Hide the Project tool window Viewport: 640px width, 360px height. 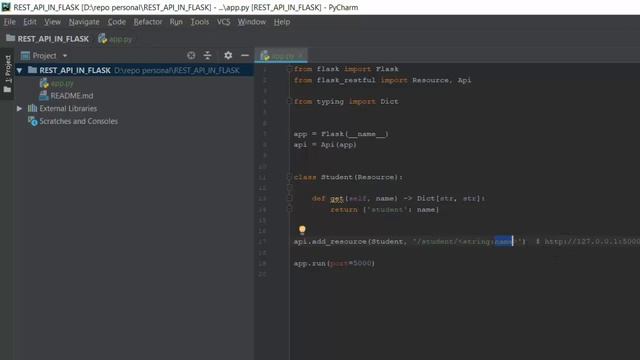point(245,56)
